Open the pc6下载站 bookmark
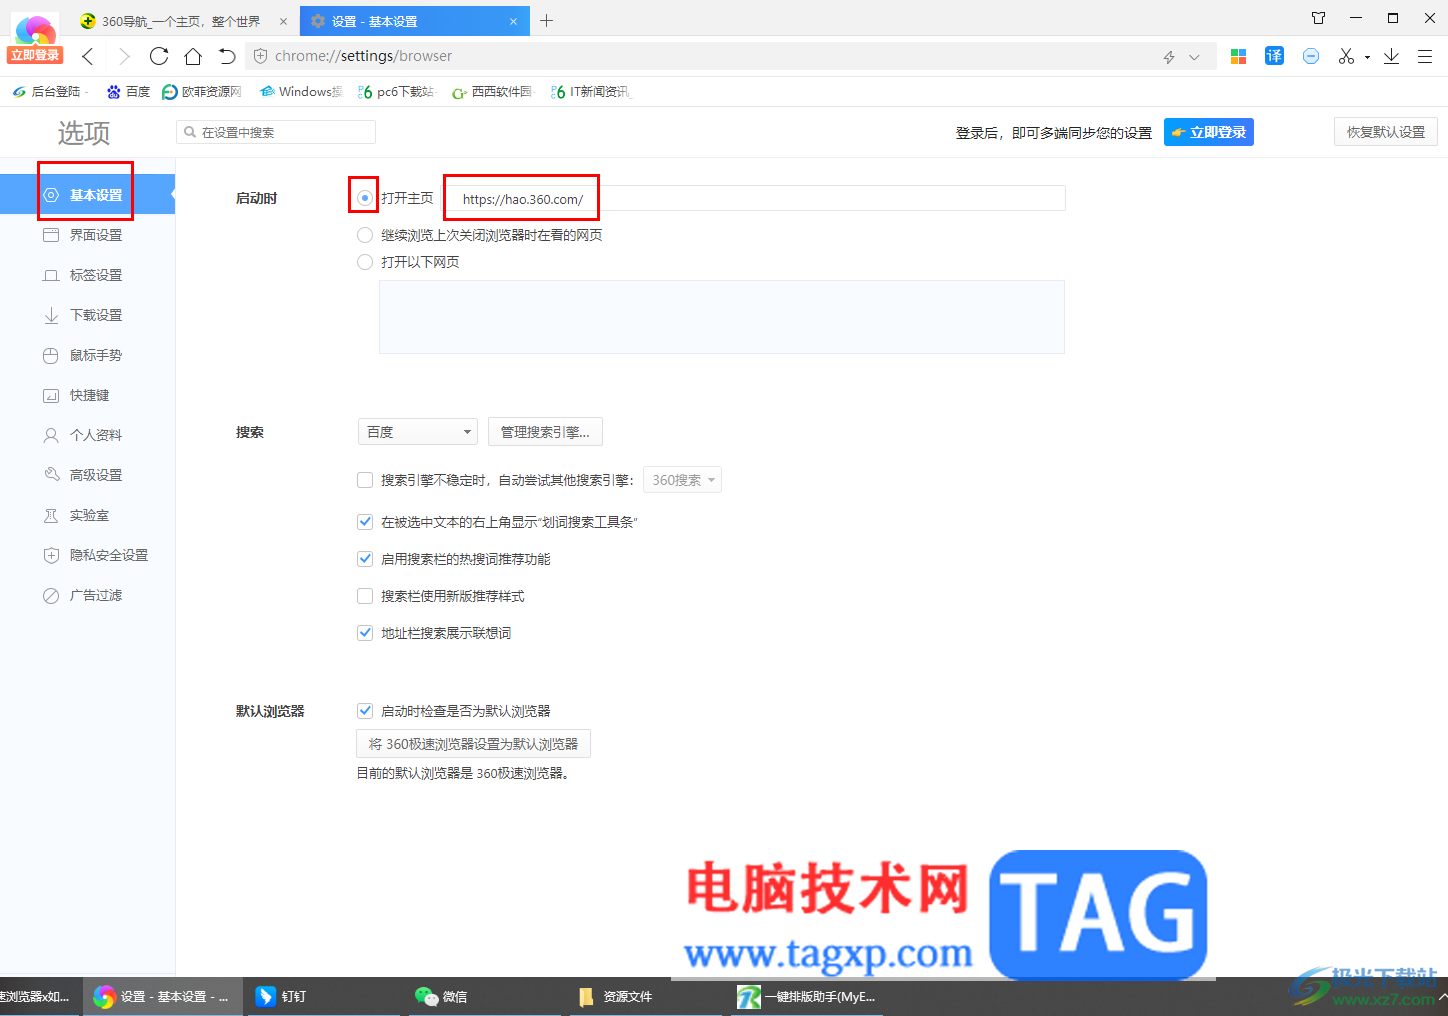 (396, 92)
